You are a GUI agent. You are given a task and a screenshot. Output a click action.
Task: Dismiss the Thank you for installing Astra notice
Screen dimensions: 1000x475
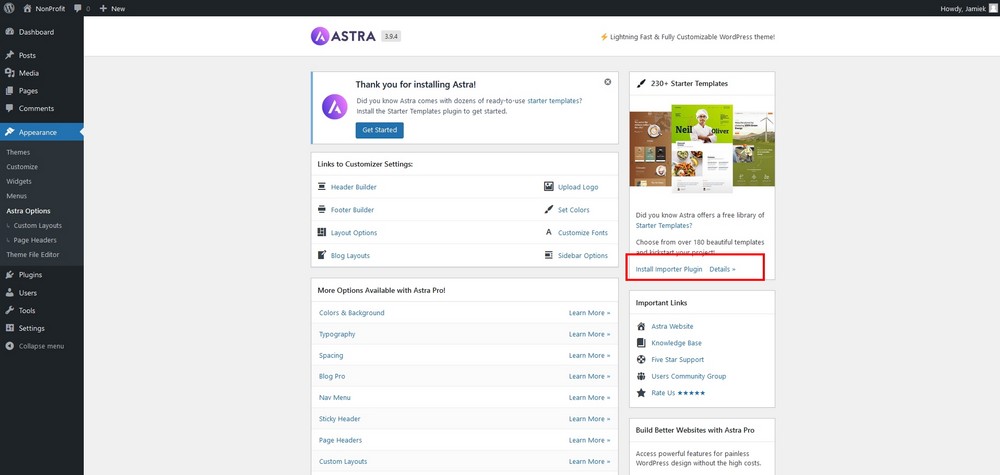point(608,82)
